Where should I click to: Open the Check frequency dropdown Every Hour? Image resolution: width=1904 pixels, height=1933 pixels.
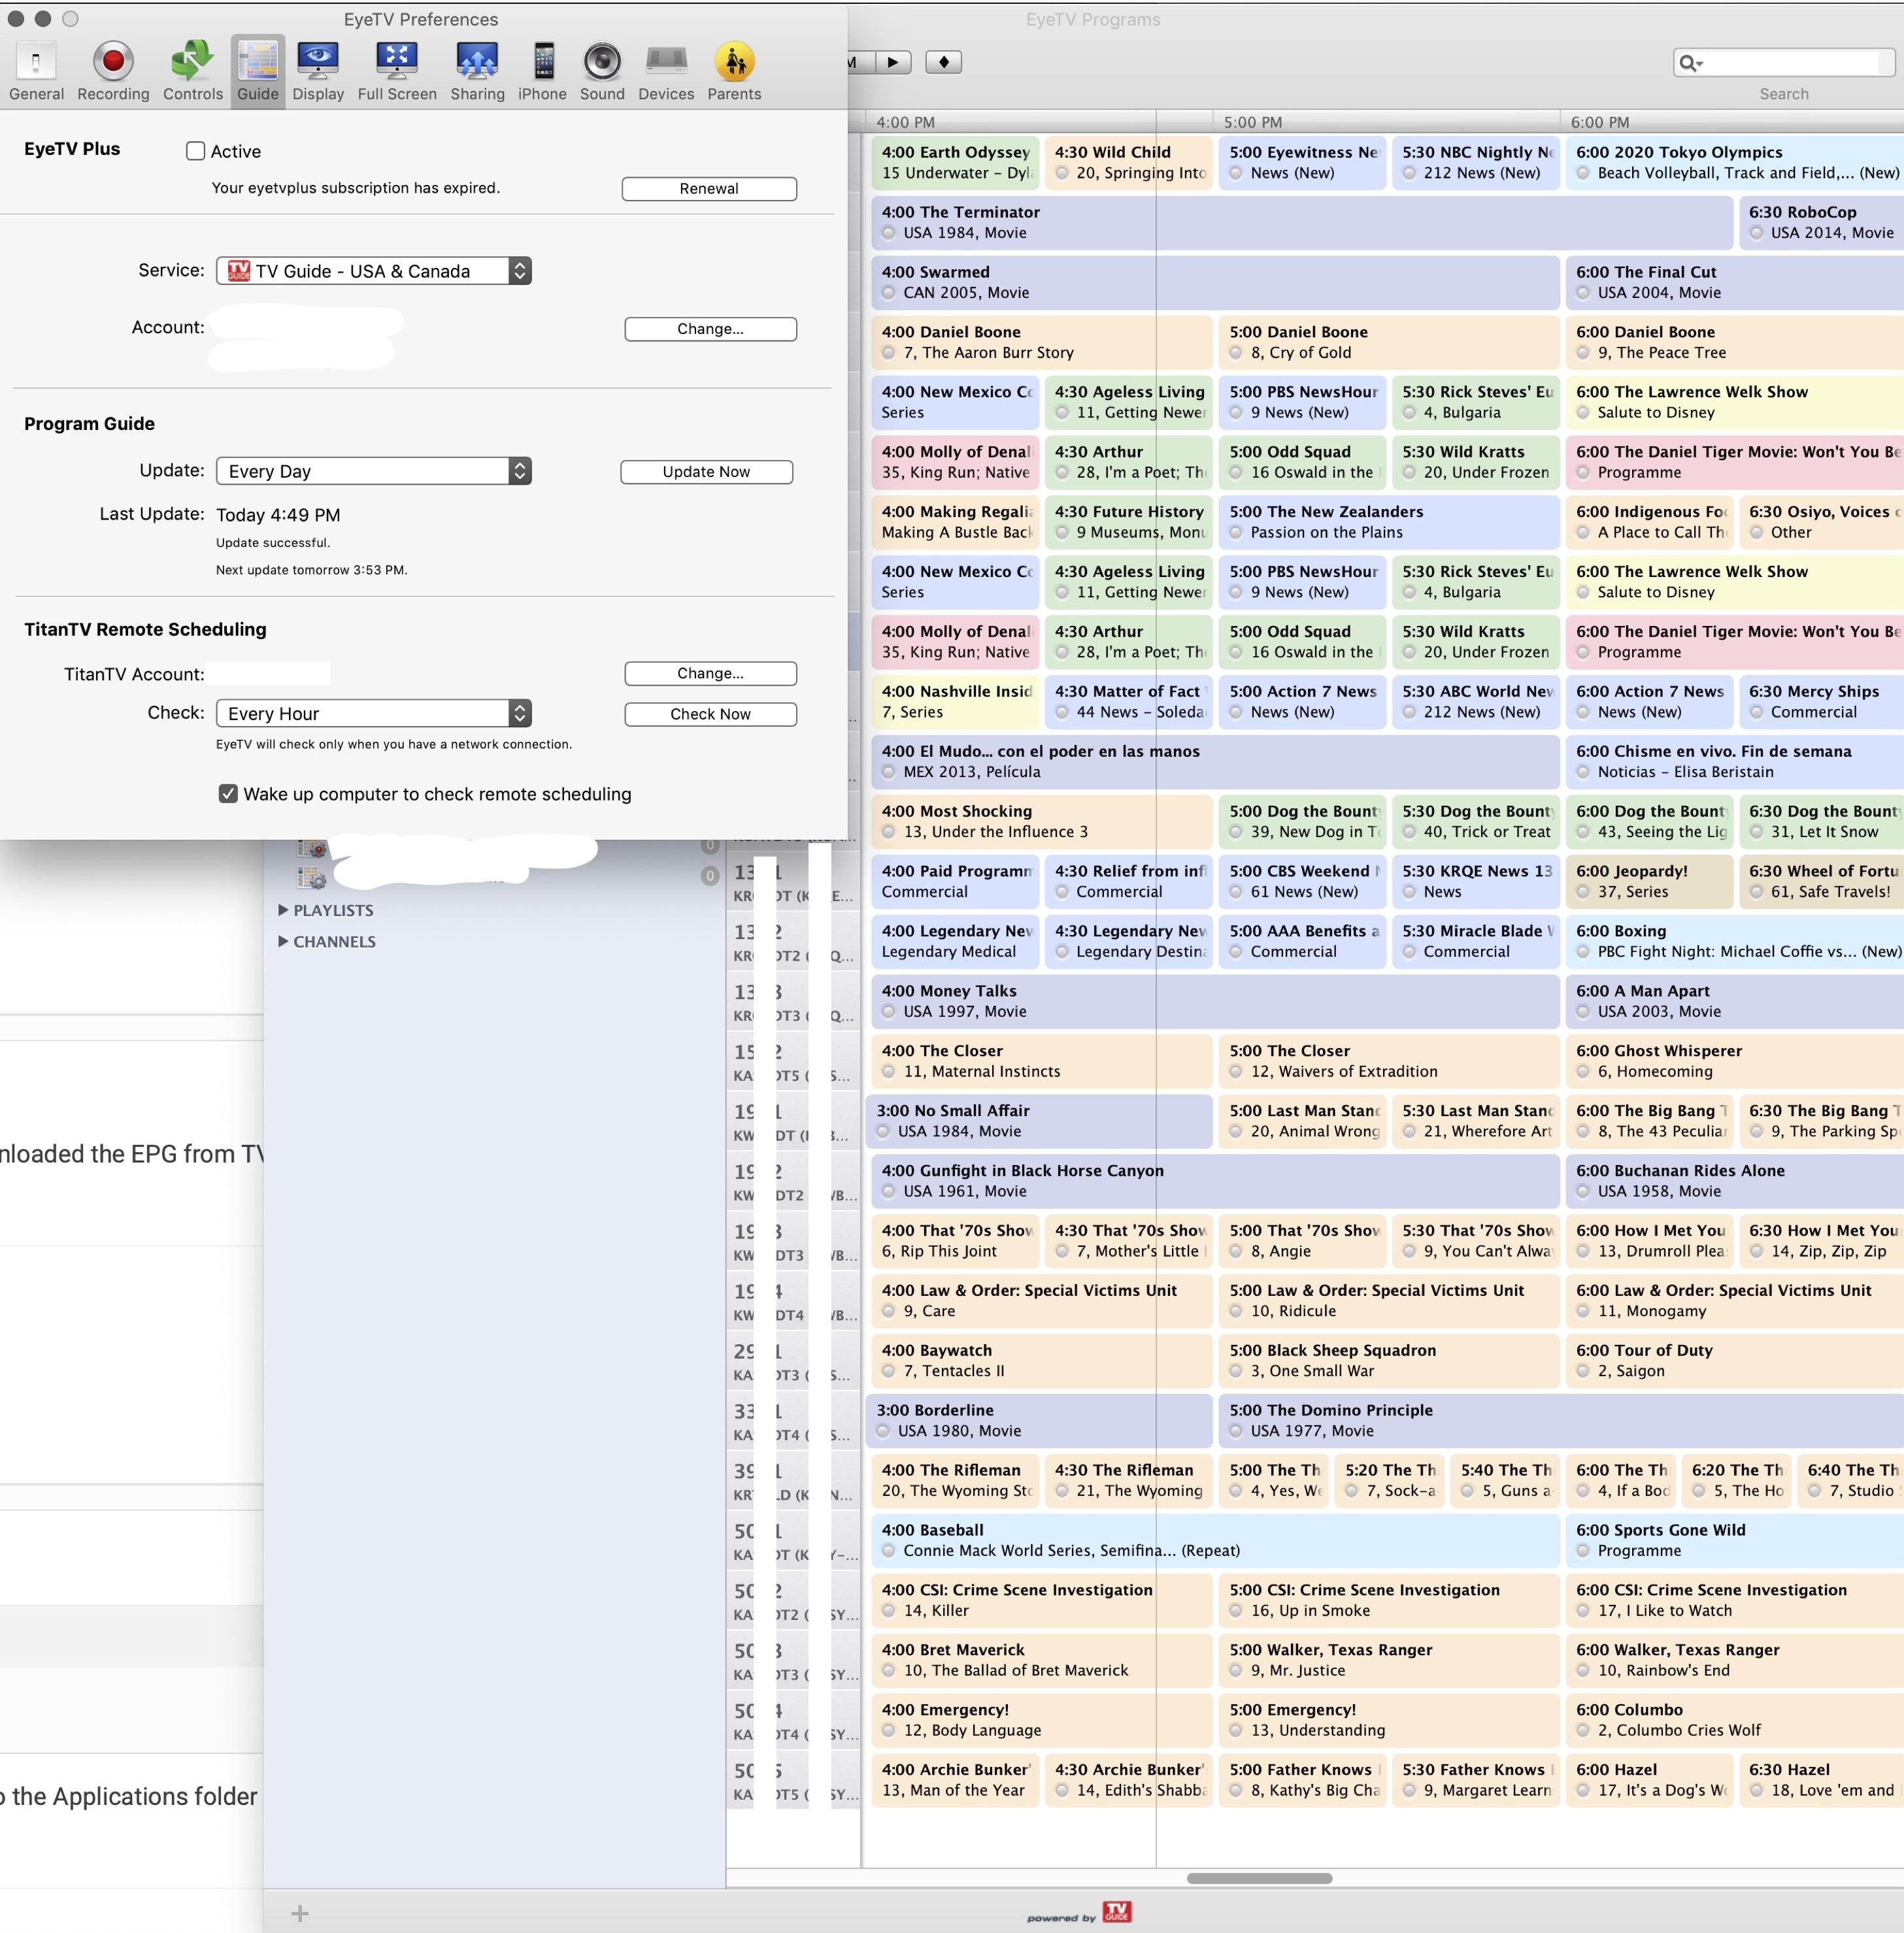(374, 713)
